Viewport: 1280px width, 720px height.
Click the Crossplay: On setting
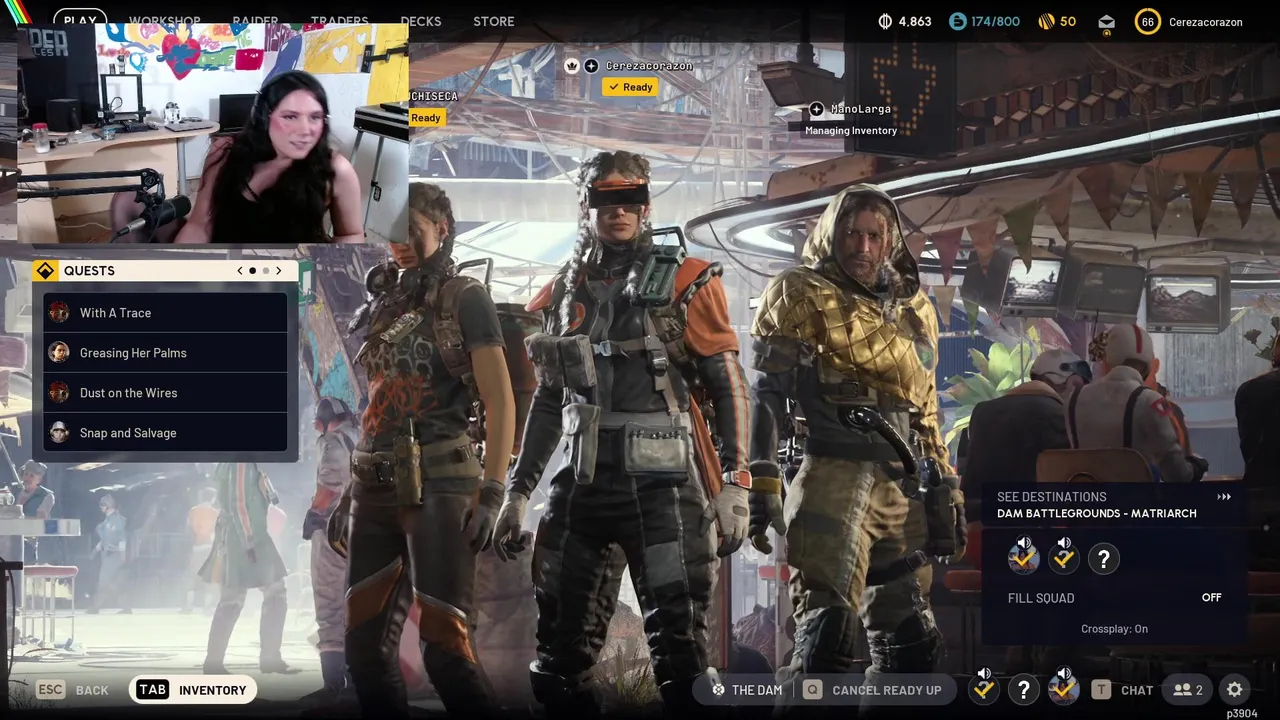(x=1114, y=629)
